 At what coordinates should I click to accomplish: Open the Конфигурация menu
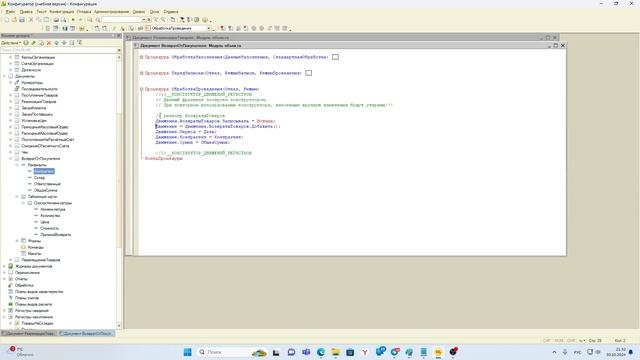(62, 12)
